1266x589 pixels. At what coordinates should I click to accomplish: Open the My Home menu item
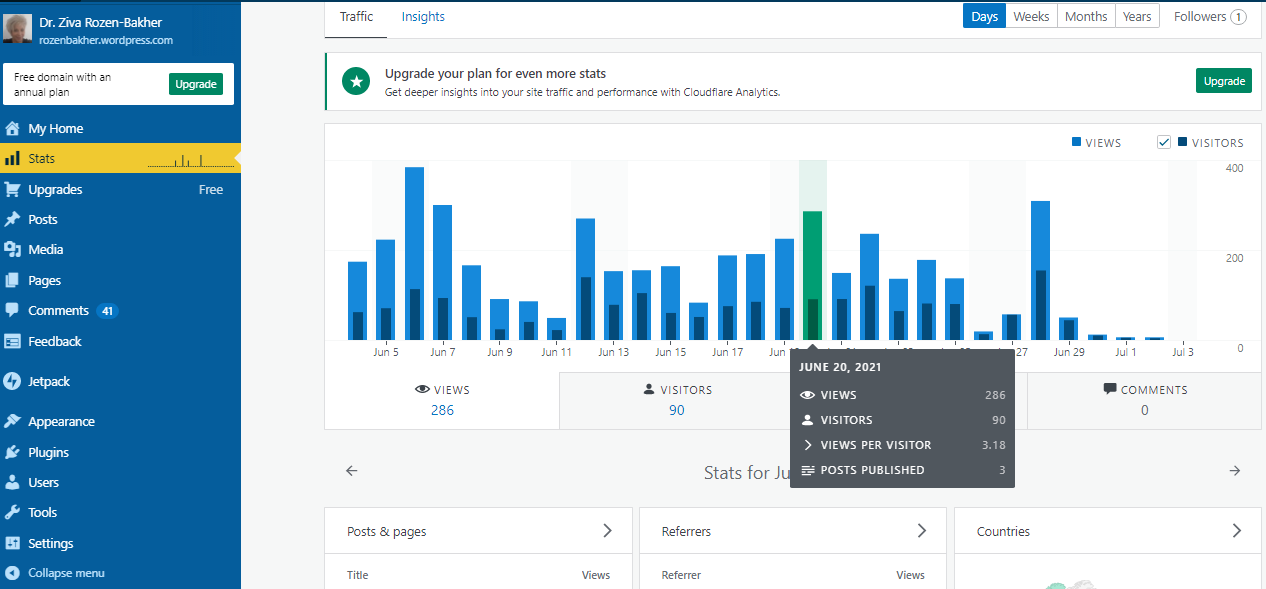pos(120,128)
